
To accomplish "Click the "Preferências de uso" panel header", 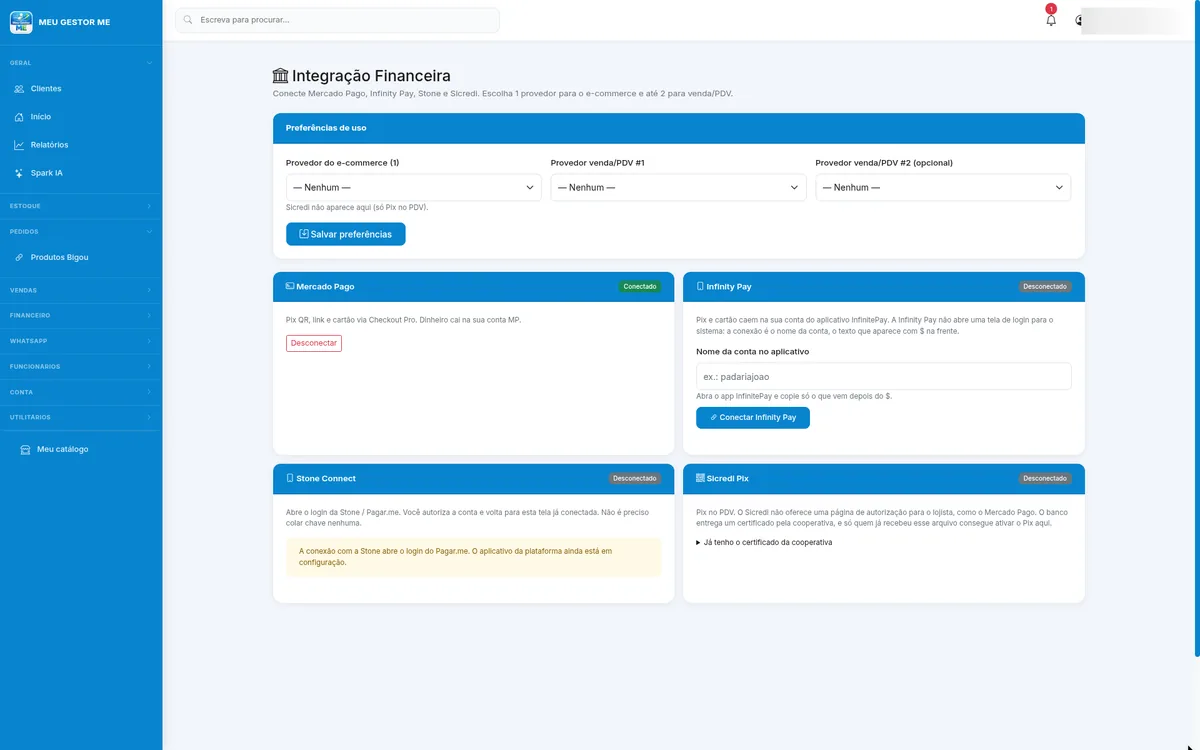I will coord(679,128).
